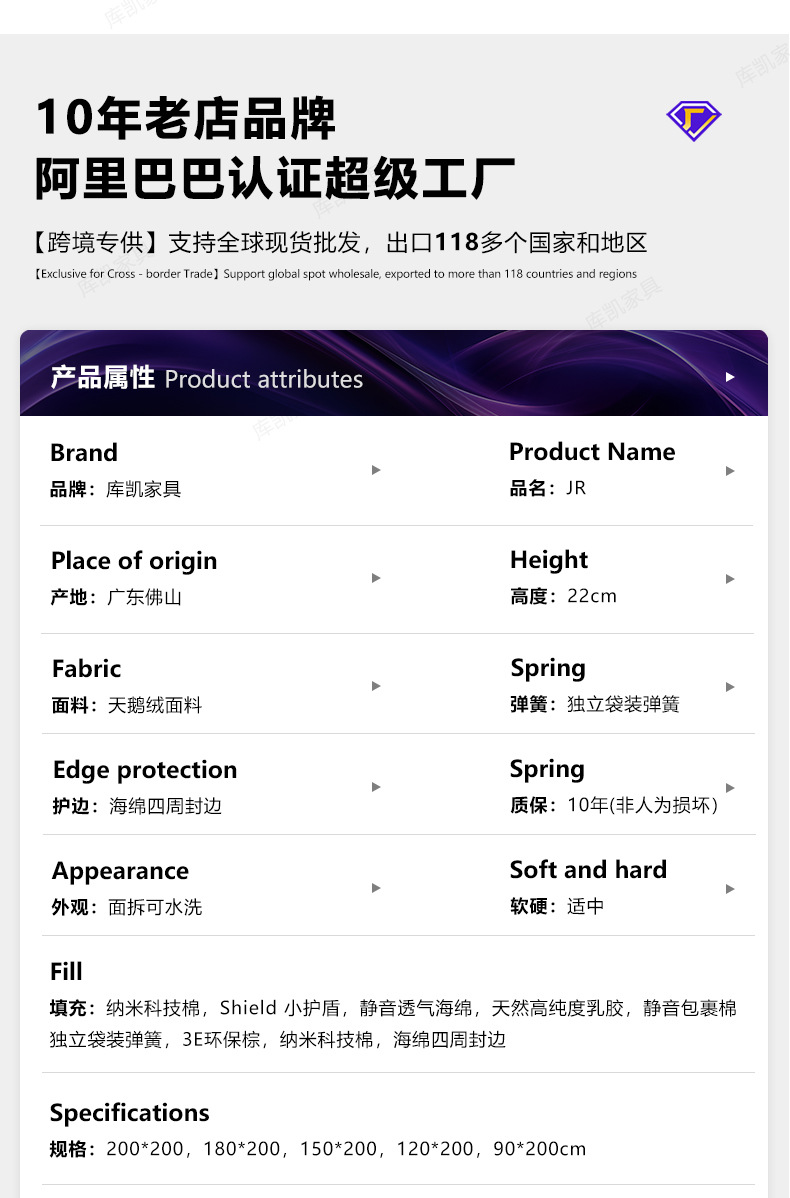Screen dimensions: 790x1198
Task: Click arrow beside Height 22cm
Action: tap(730, 579)
